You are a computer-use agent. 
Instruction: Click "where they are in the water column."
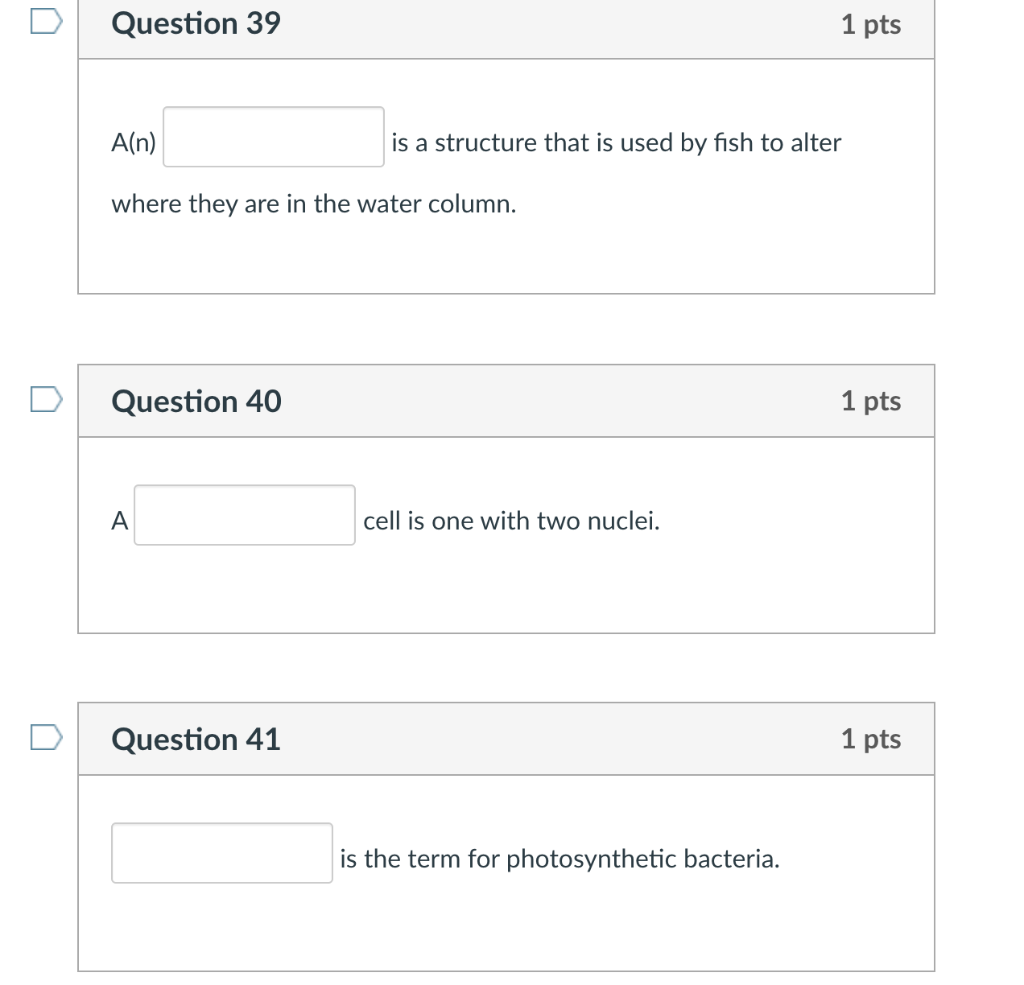(x=314, y=205)
